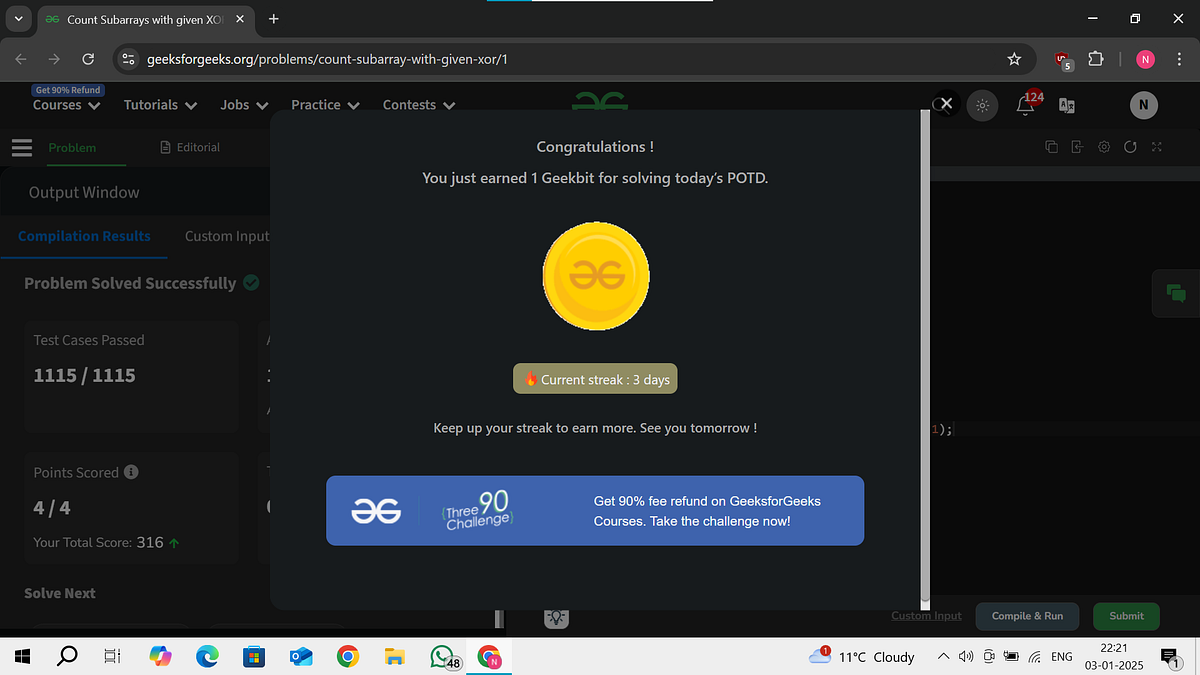1200x675 pixels.
Task: Open the code editor settings gear
Action: 1103,146
